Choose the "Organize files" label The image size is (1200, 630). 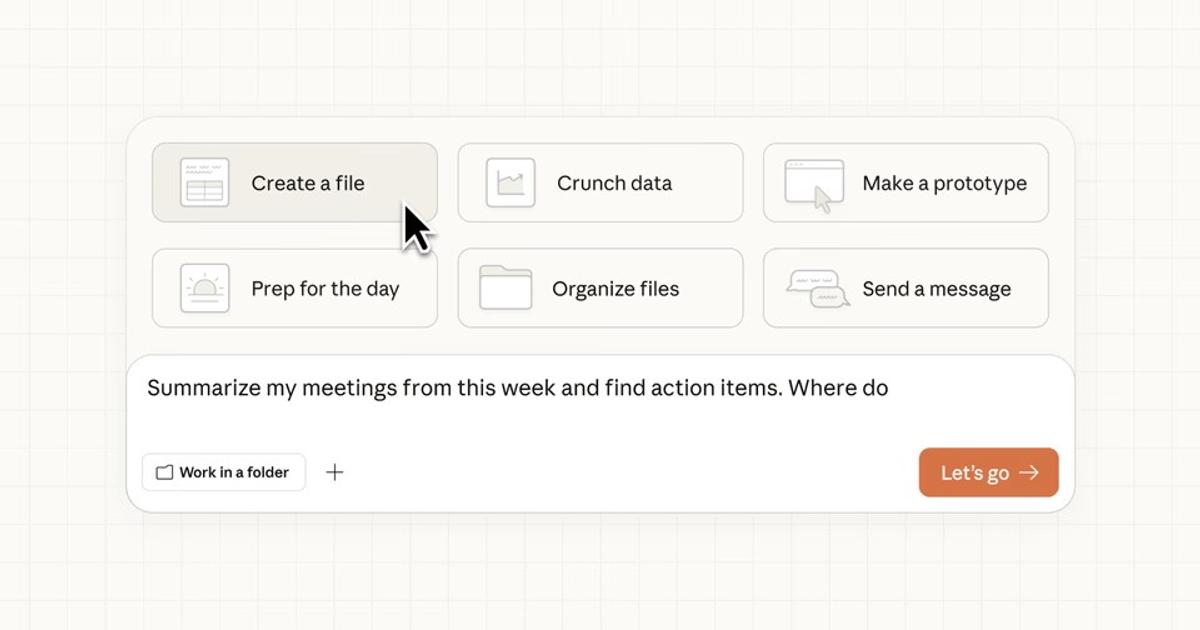pos(615,289)
